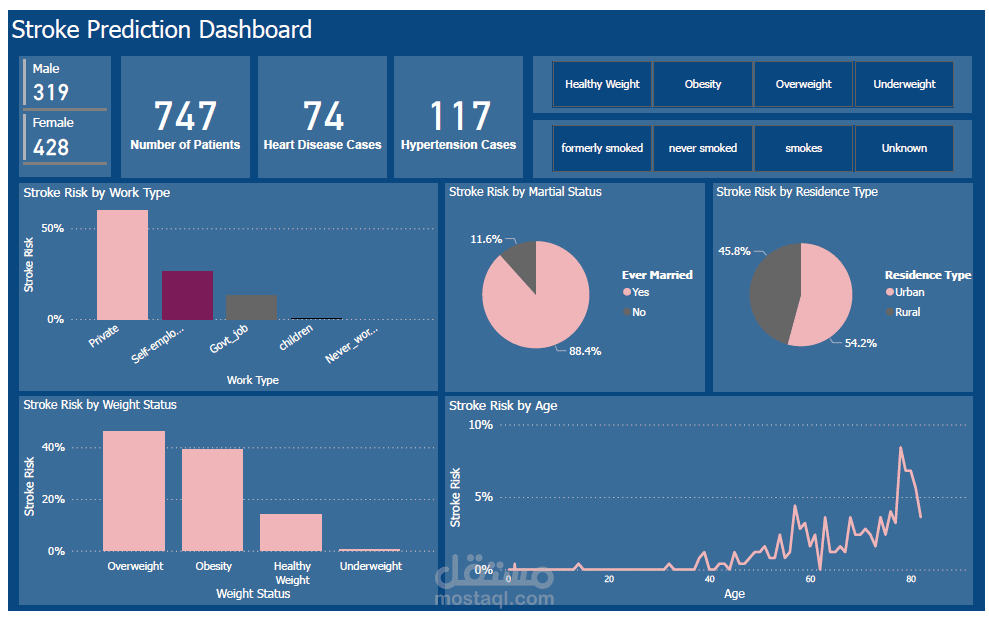Choose the Overweight slicer button
The image size is (989, 621).
804,84
